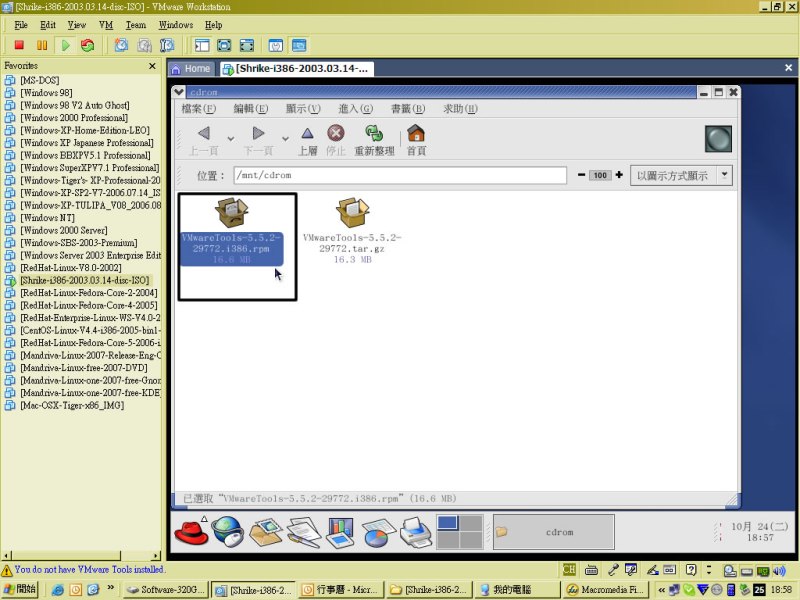Close the Favorites panel

tap(152, 66)
